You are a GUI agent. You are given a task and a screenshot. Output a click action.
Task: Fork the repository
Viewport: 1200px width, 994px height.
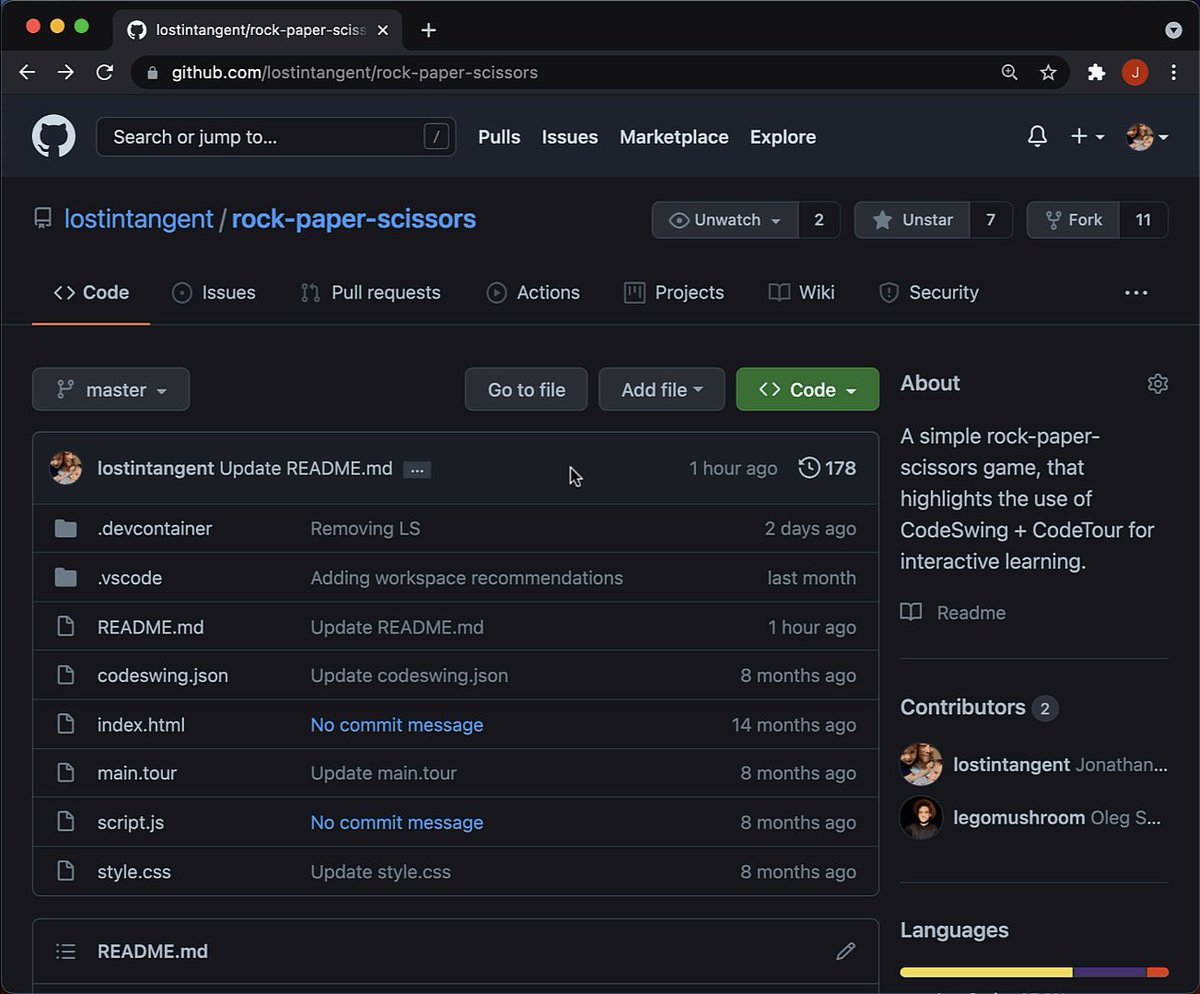(1073, 220)
